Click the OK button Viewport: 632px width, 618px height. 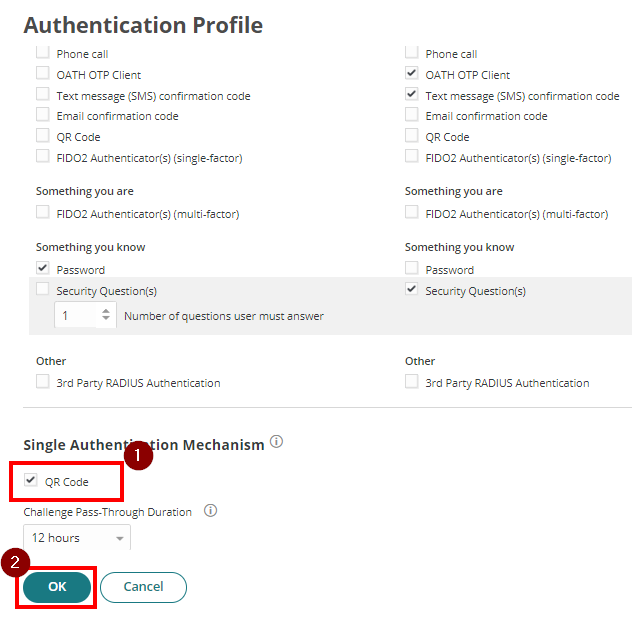57,587
